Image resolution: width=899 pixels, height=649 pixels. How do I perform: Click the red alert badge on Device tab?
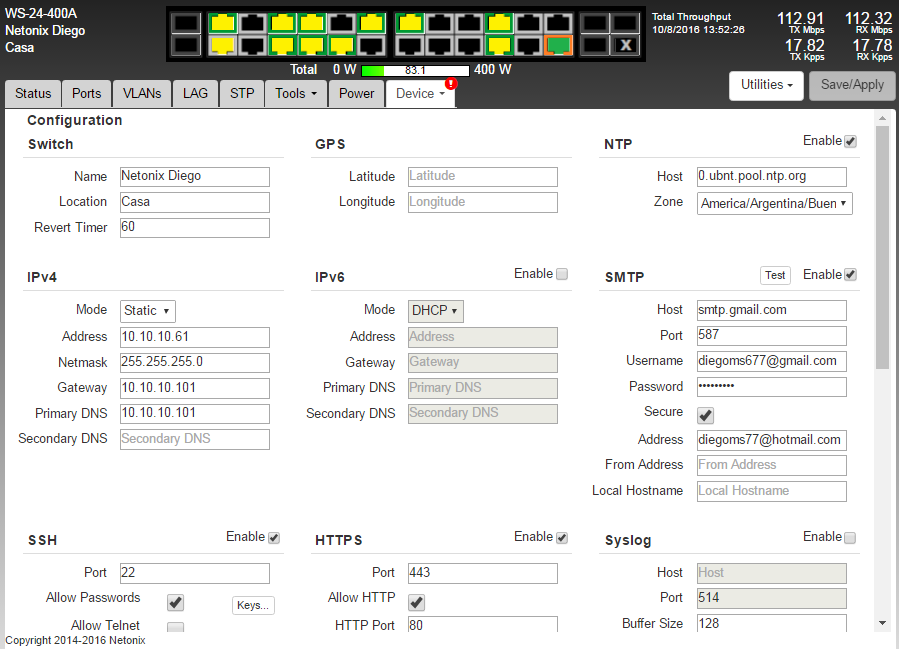pyautogui.click(x=450, y=84)
